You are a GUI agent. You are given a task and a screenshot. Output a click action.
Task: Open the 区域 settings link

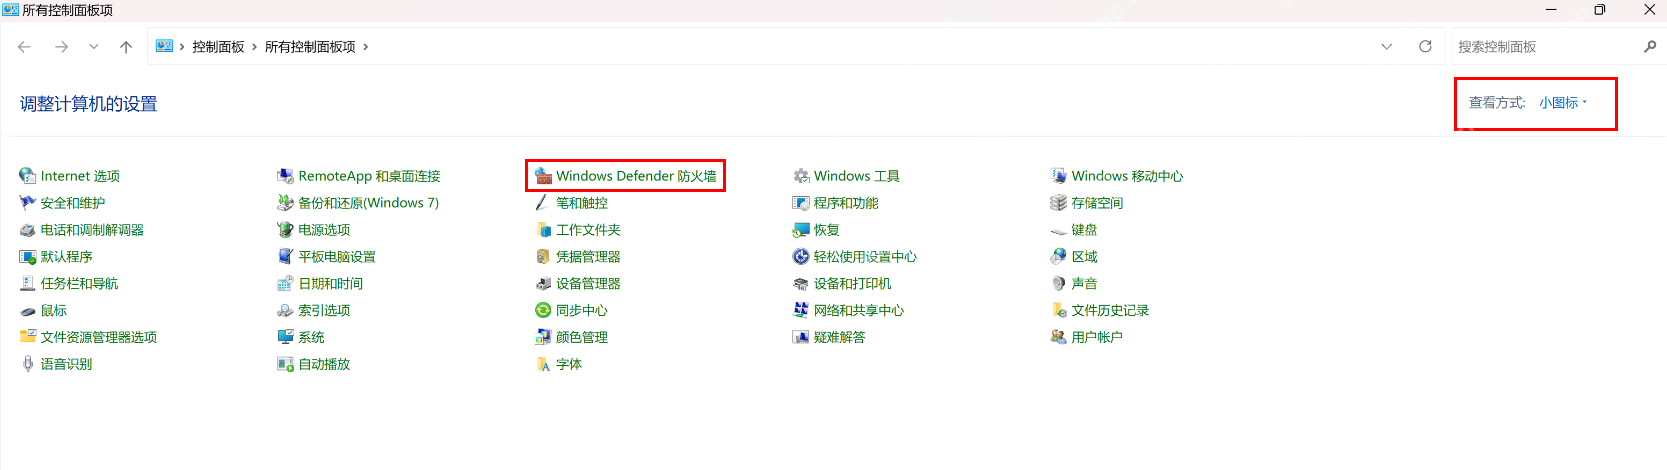tap(1084, 257)
